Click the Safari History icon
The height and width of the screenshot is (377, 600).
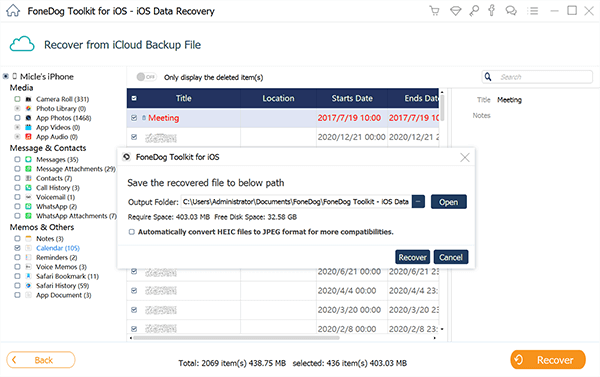click(28, 286)
